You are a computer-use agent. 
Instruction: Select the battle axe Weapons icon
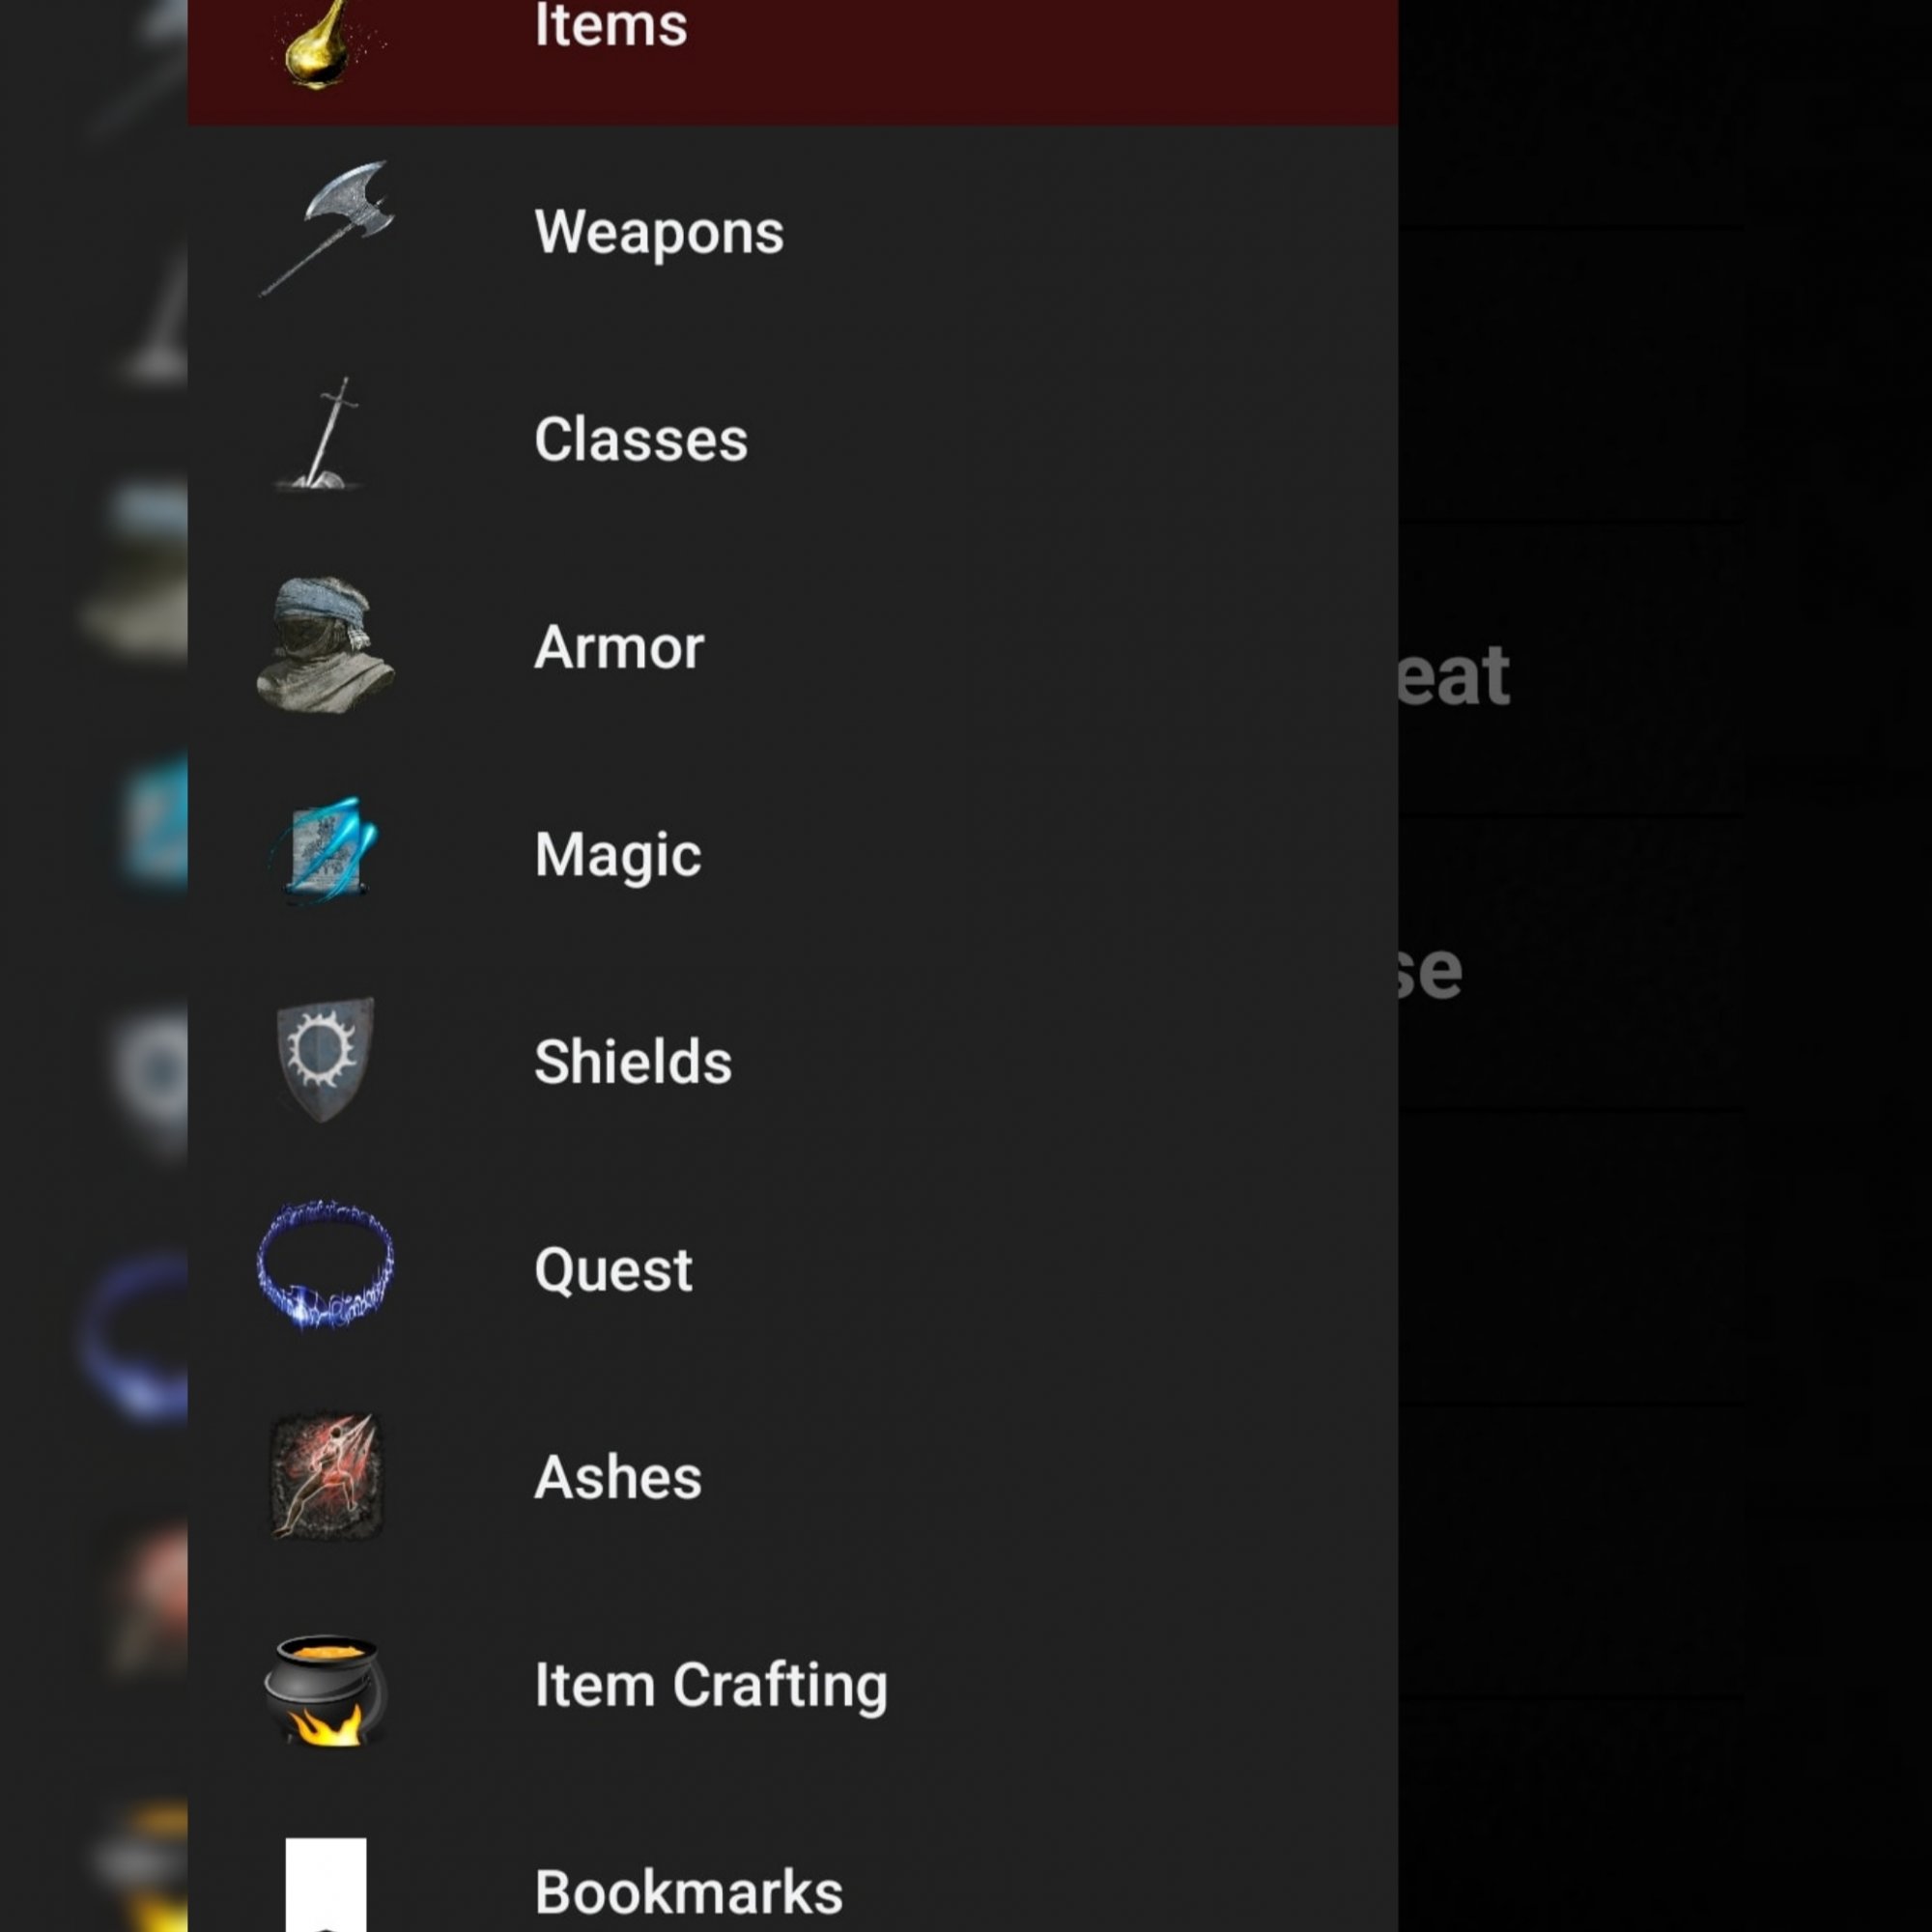[x=327, y=229]
